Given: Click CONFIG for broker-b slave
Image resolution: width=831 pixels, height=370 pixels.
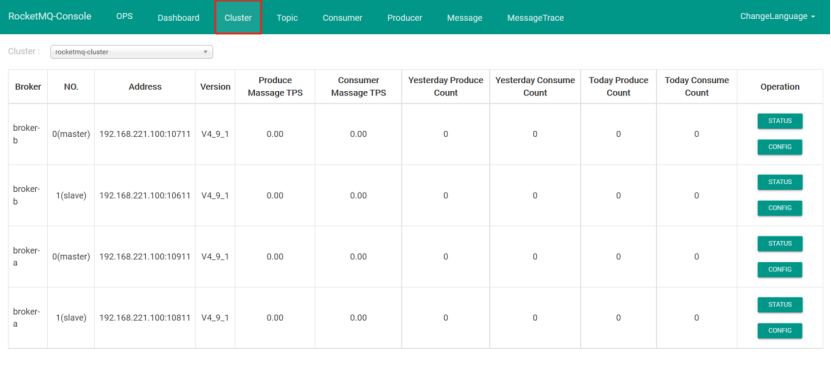Looking at the screenshot, I should 780,208.
